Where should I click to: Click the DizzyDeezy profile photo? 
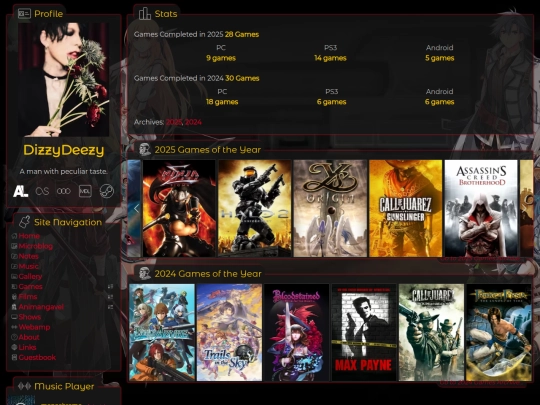point(64,80)
